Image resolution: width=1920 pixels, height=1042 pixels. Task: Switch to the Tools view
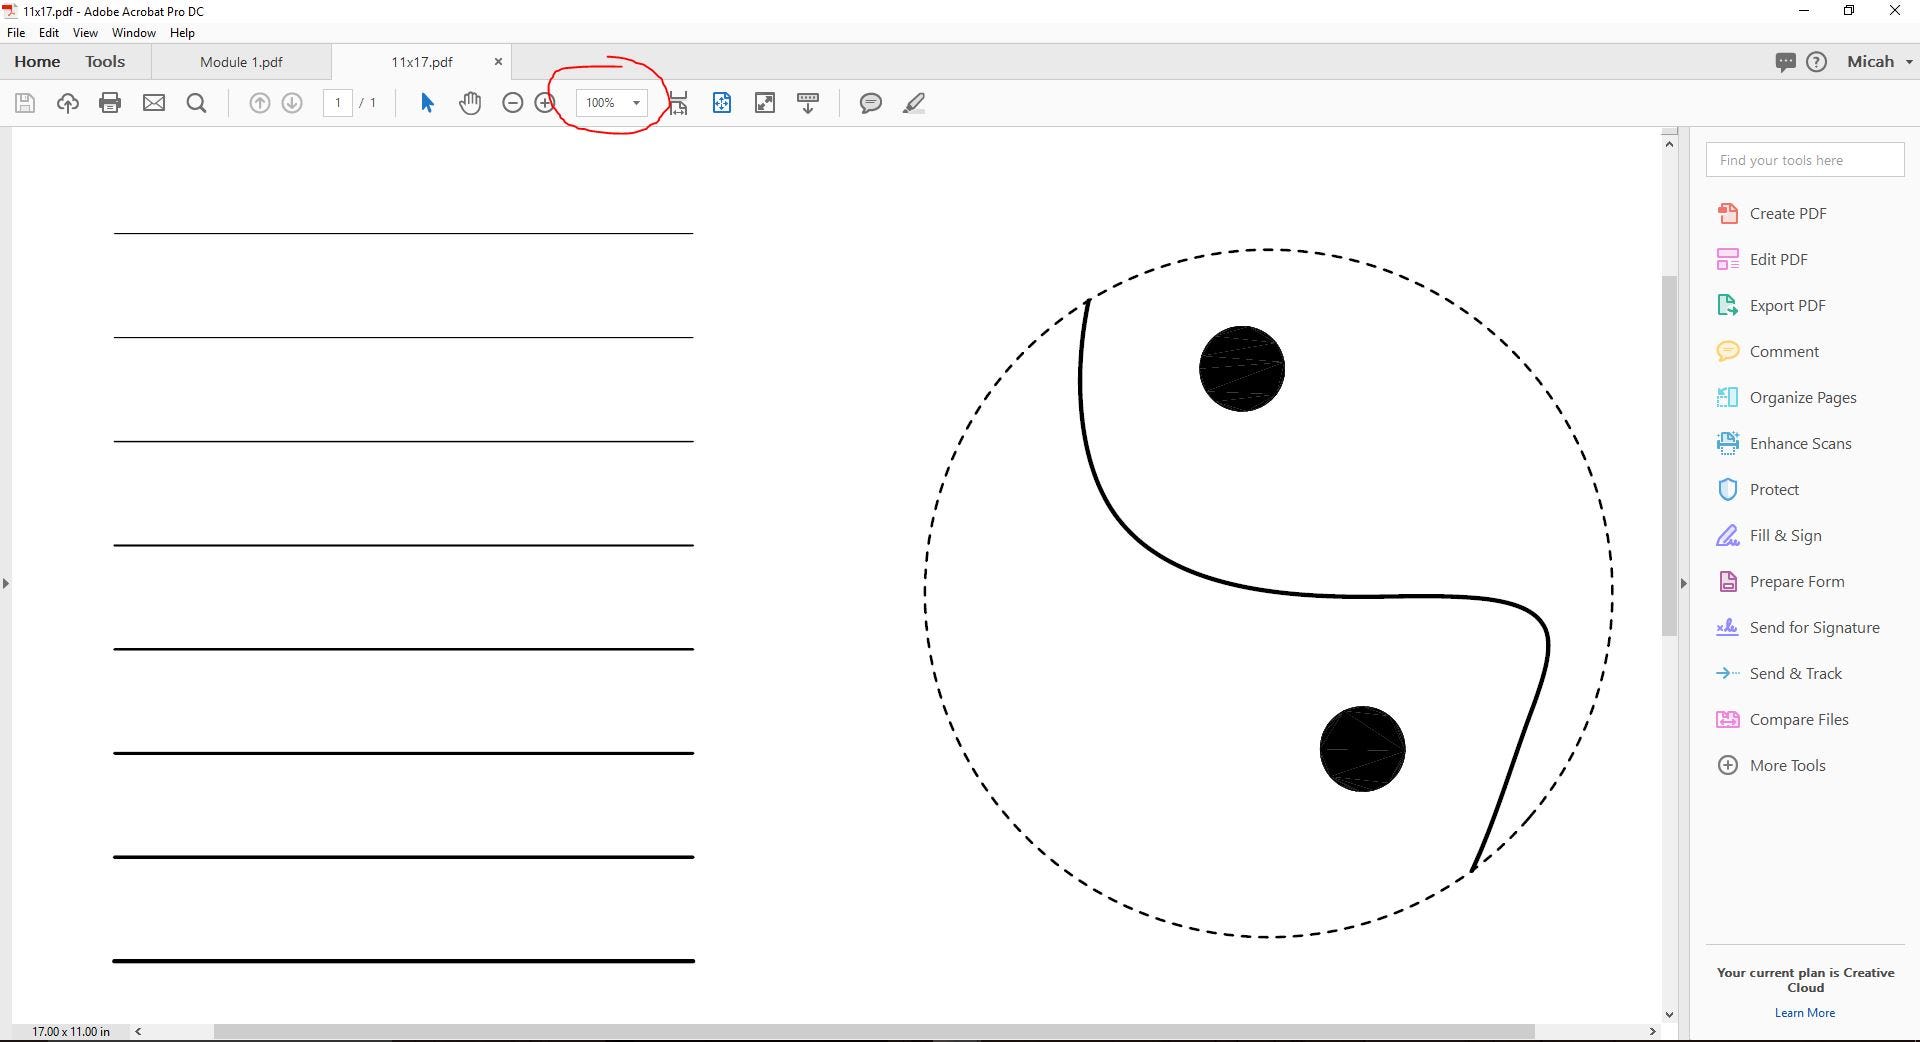pyautogui.click(x=105, y=62)
